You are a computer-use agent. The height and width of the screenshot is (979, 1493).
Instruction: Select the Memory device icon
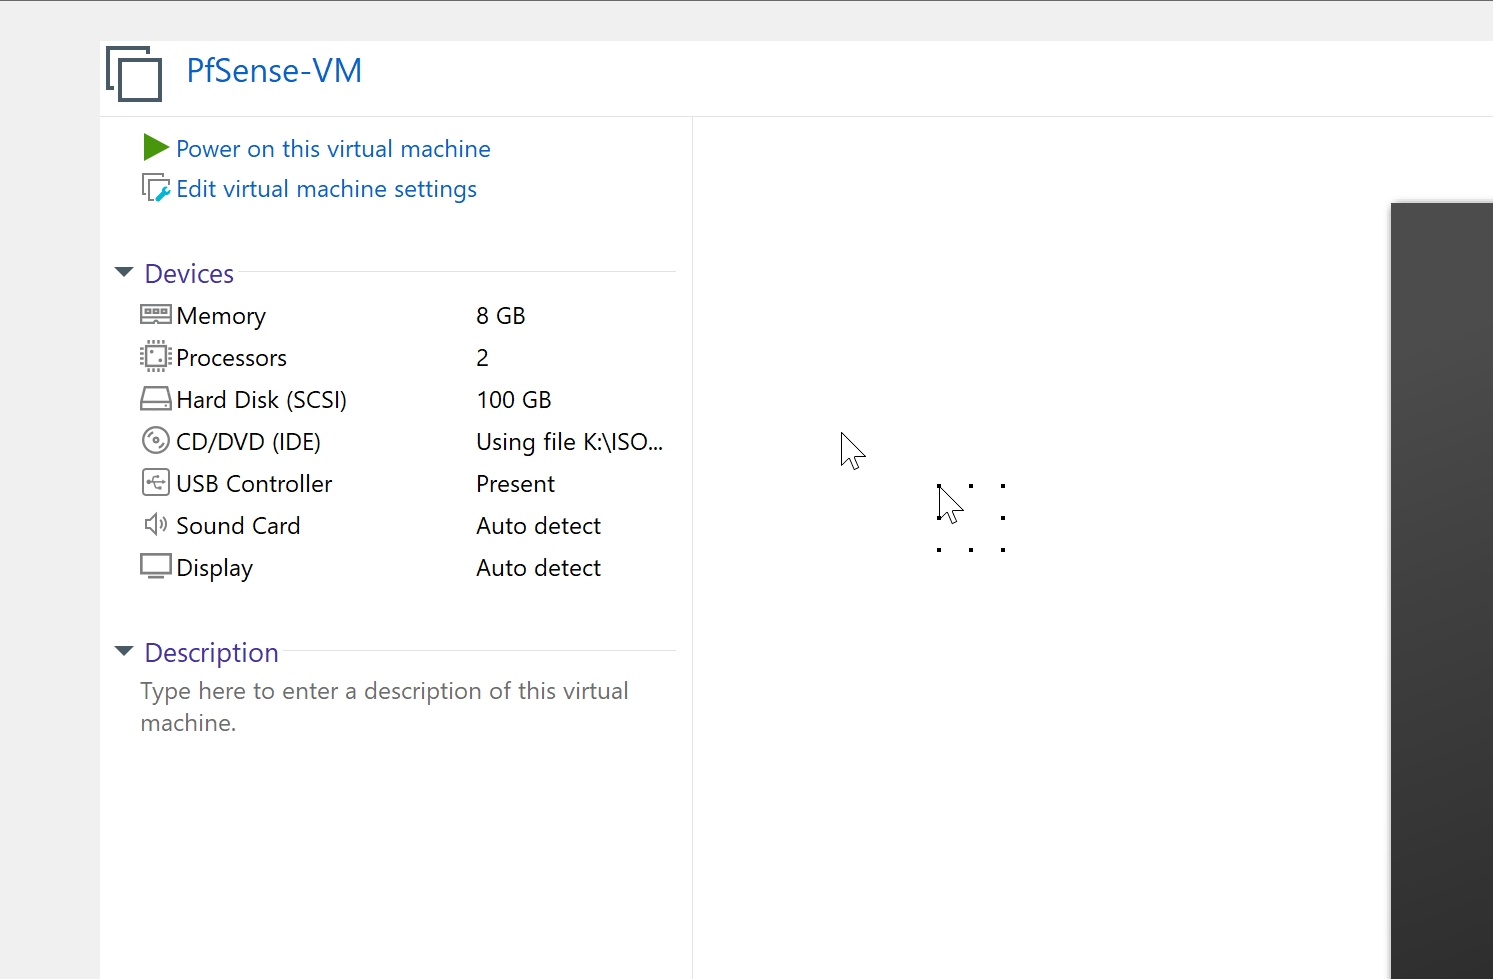(155, 315)
